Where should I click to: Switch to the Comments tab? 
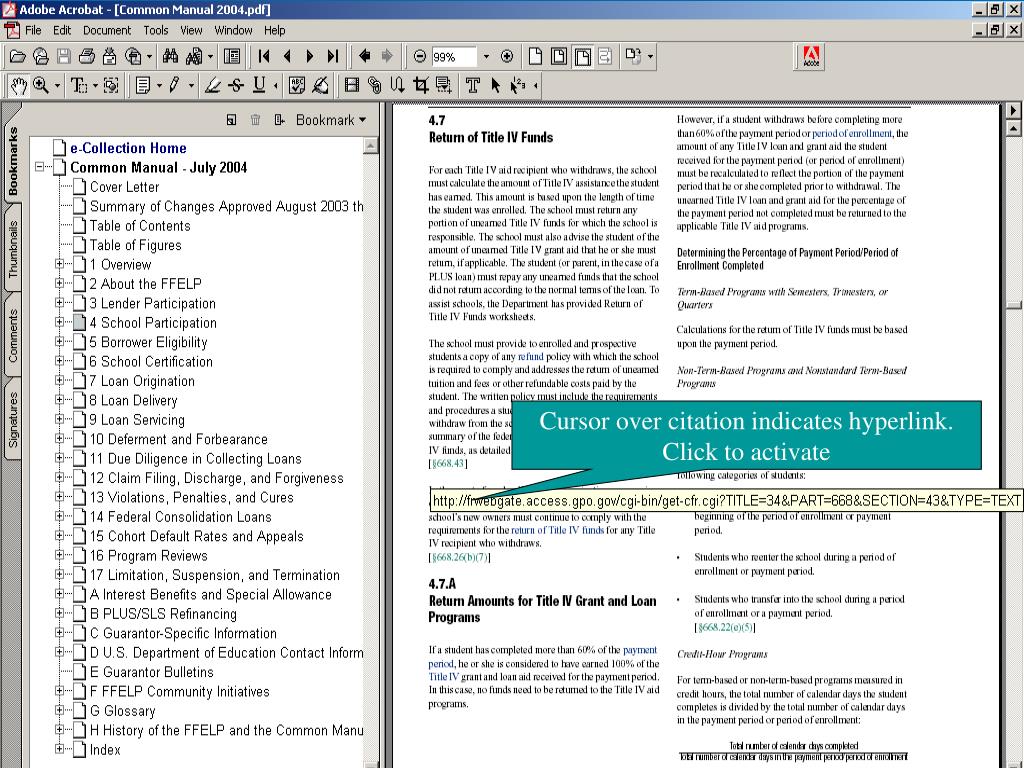(x=13, y=335)
